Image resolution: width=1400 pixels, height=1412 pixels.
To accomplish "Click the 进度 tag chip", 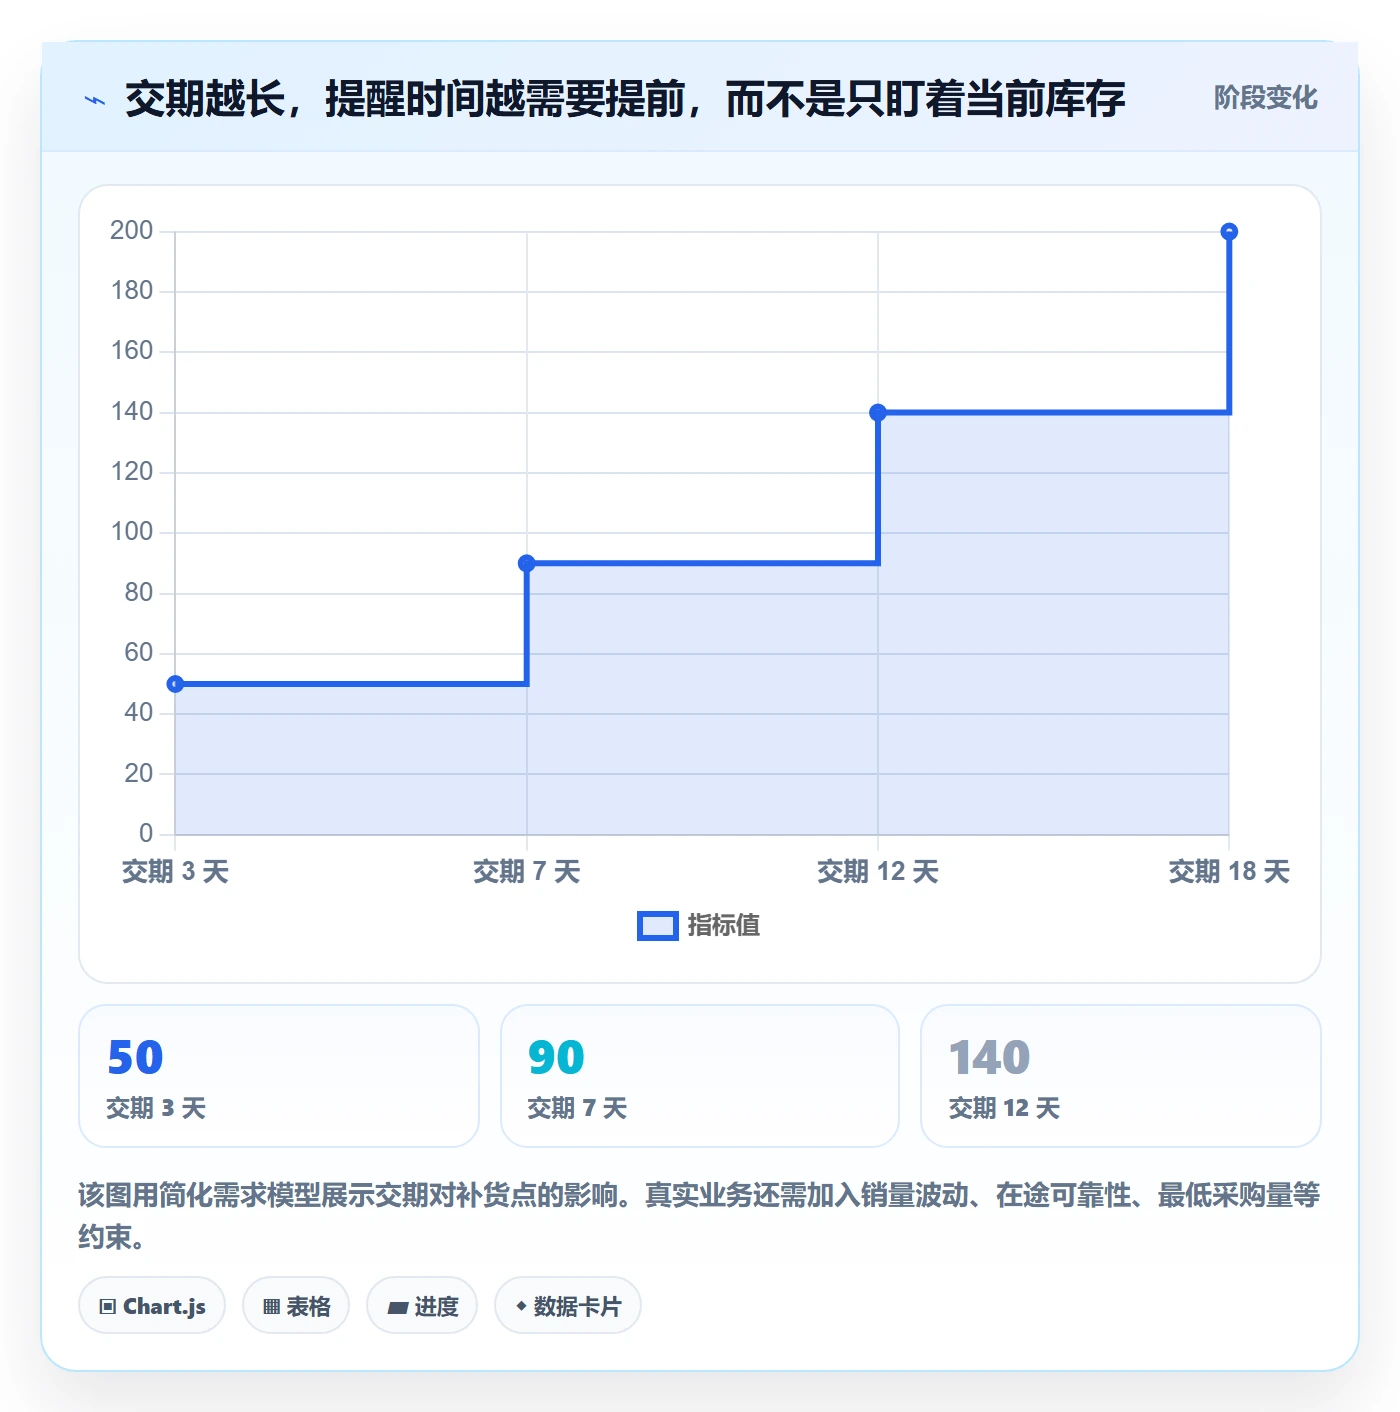I will click(x=422, y=1306).
